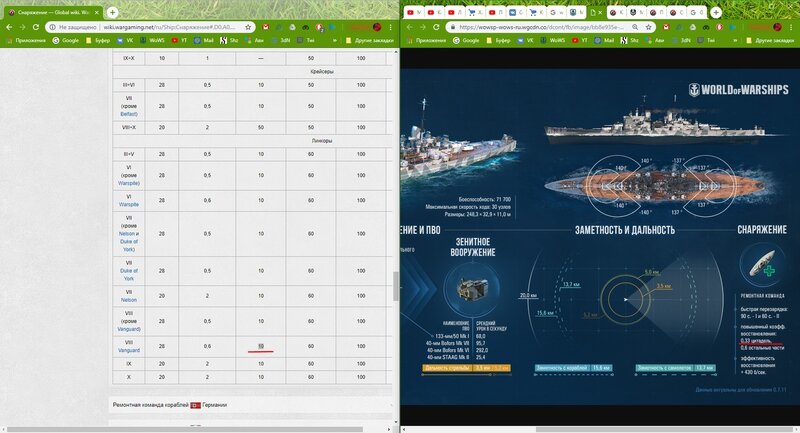The width and height of the screenshot is (800, 433).
Task: Open YT bookmark in left window
Action: tap(179, 40)
